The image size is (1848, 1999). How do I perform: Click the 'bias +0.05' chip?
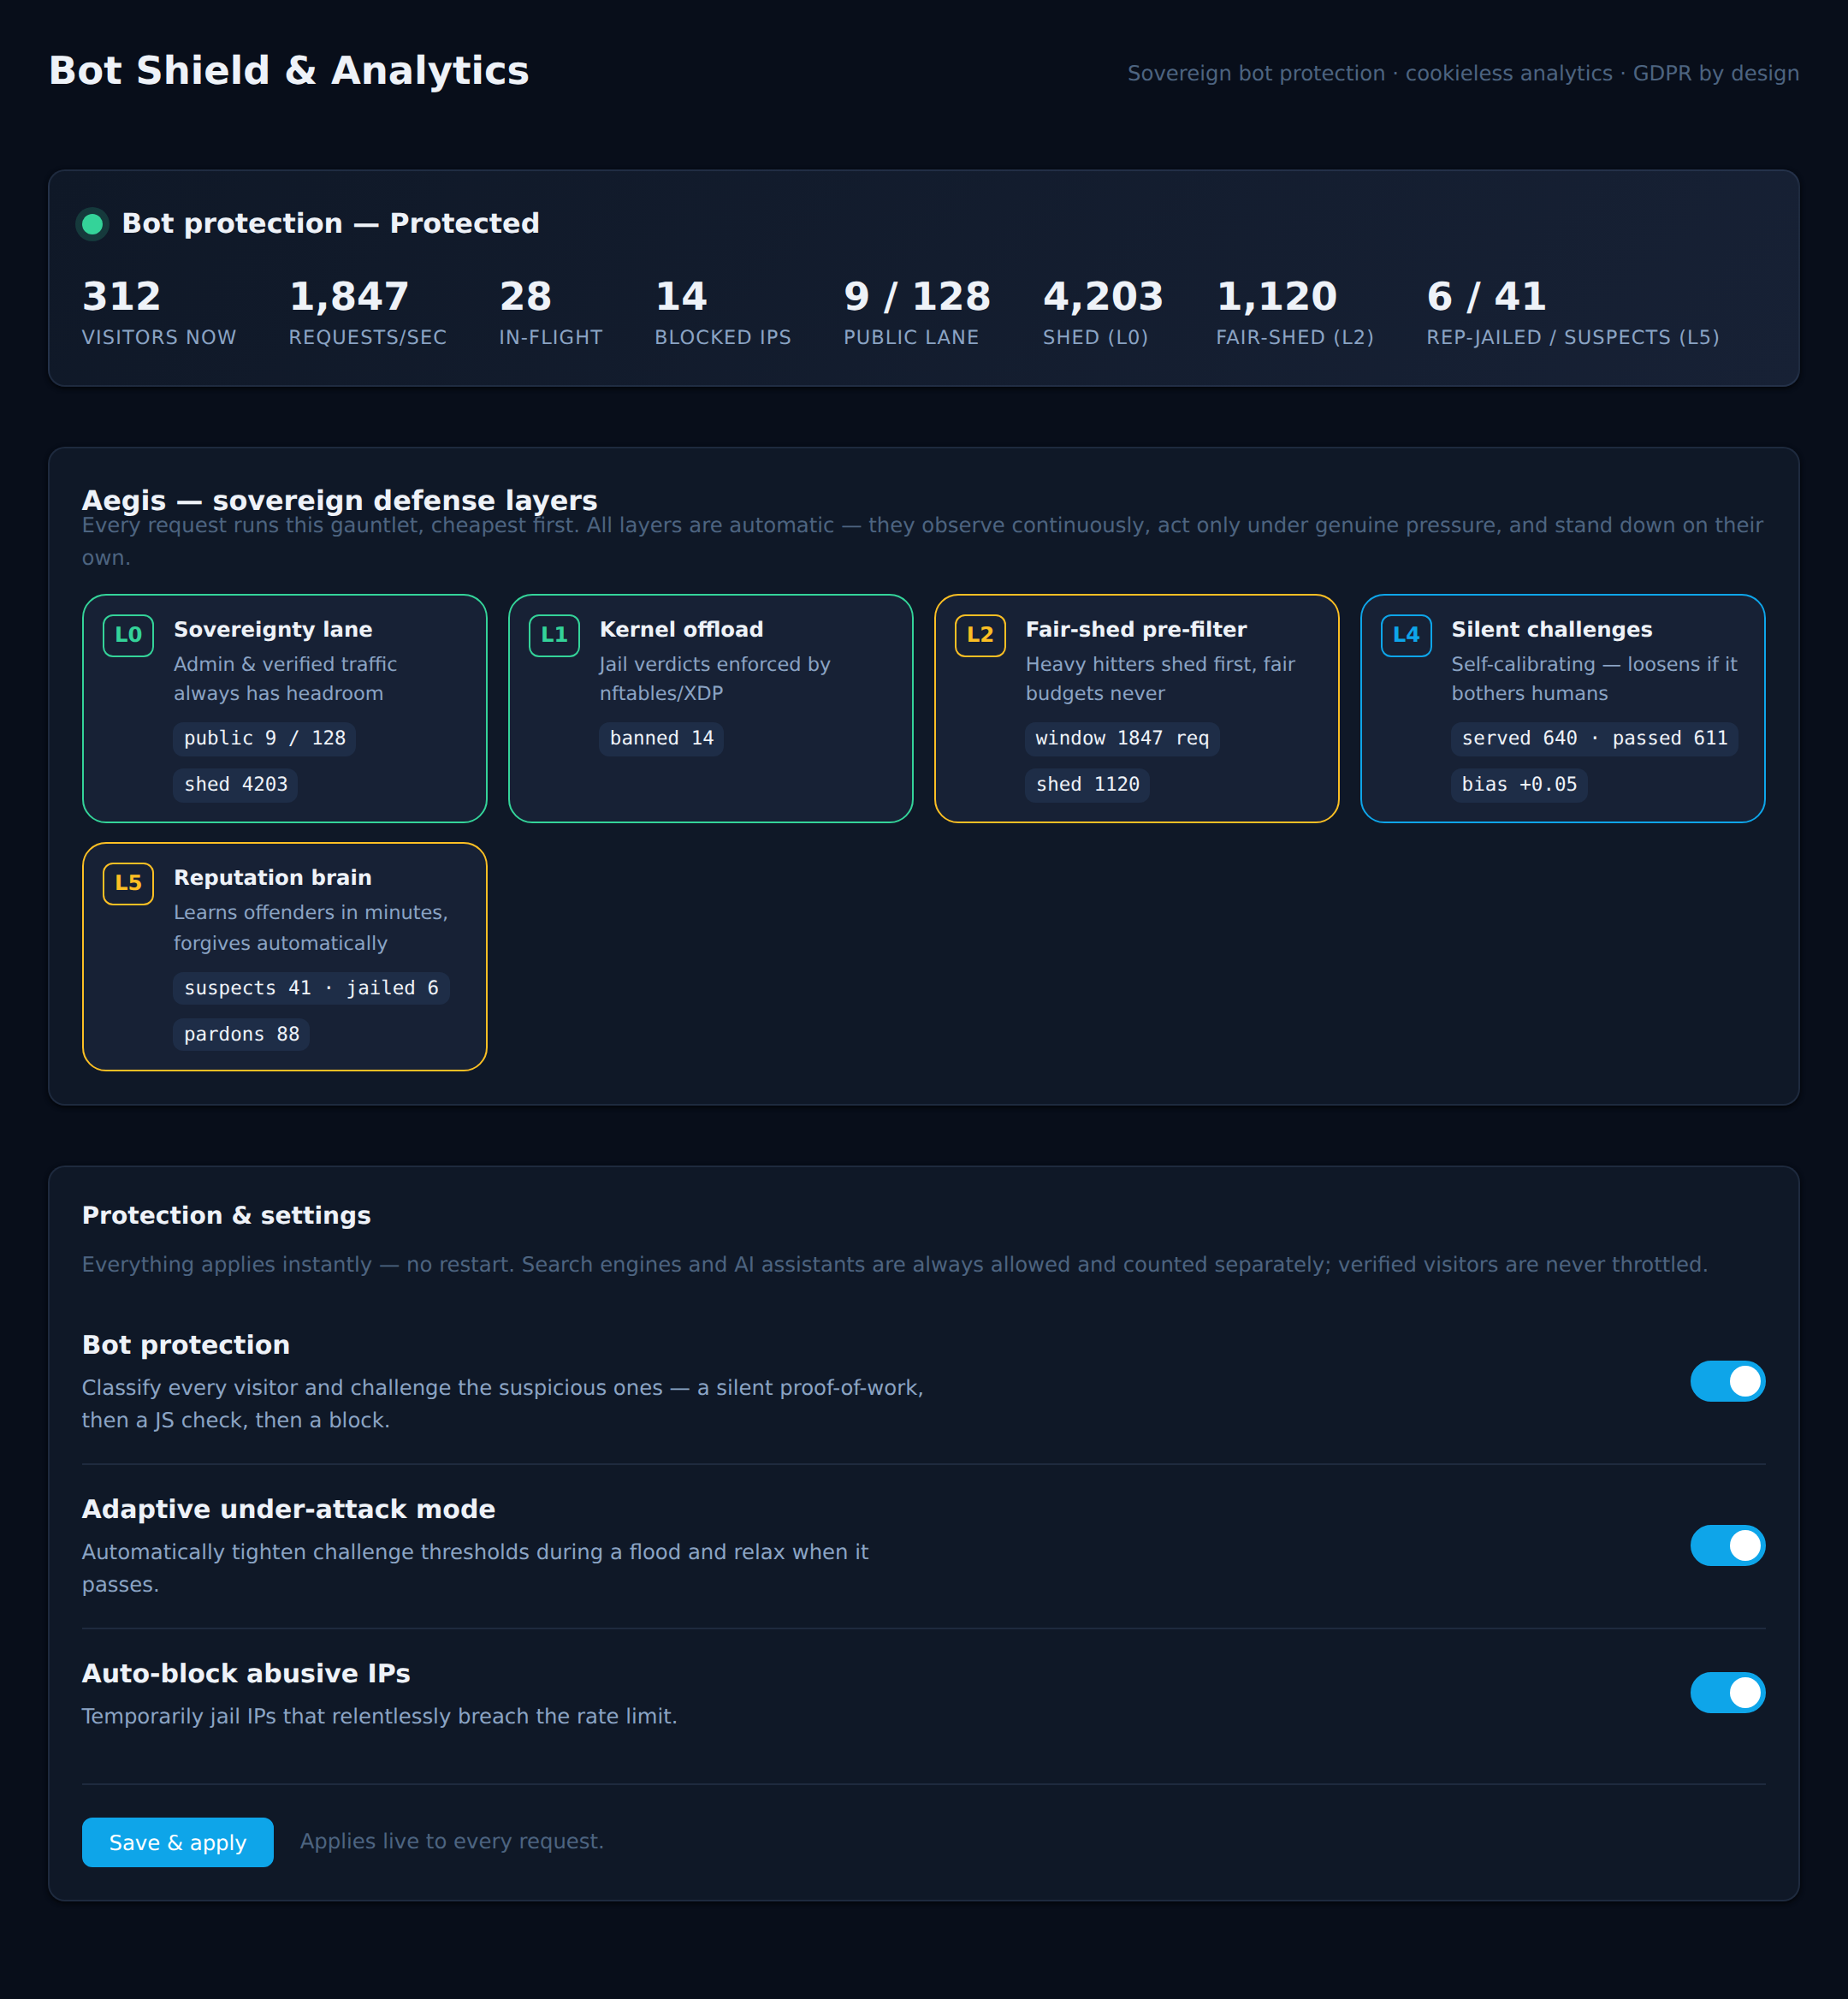(1519, 784)
